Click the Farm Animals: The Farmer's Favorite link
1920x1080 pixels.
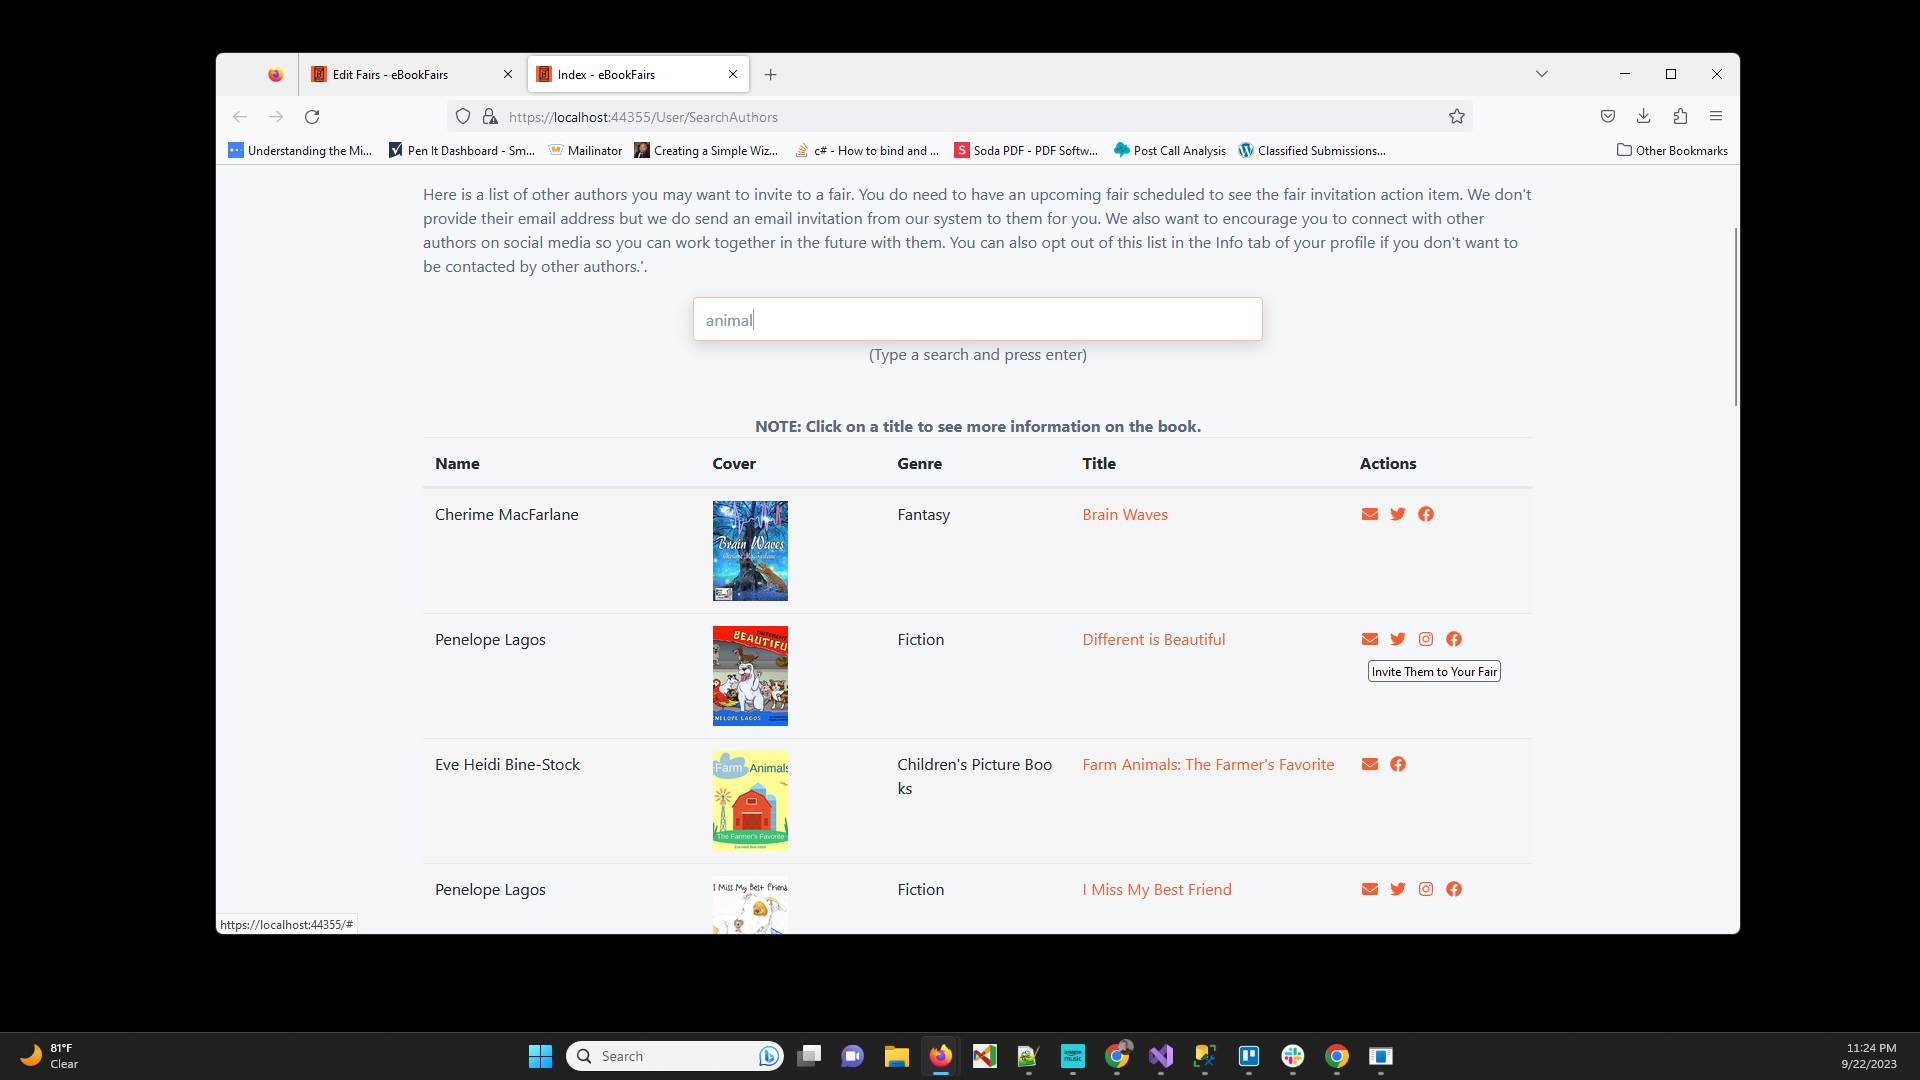[1207, 764]
